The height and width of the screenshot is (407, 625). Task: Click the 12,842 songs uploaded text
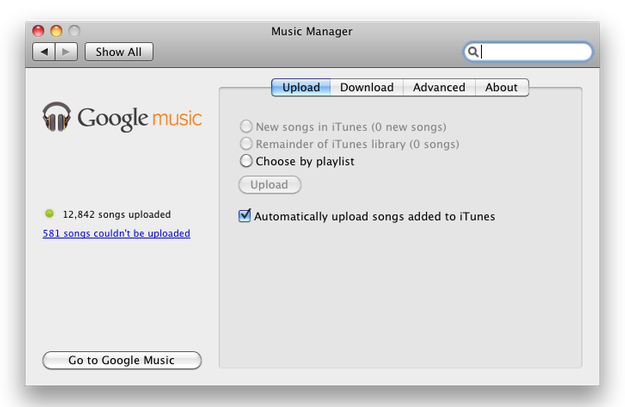pyautogui.click(x=117, y=214)
